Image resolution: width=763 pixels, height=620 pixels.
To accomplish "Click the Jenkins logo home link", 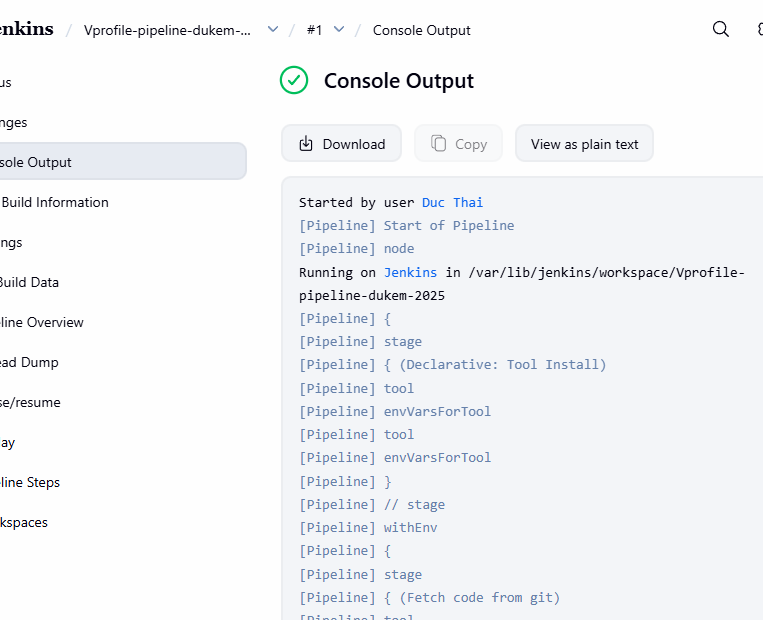I will coord(26,30).
